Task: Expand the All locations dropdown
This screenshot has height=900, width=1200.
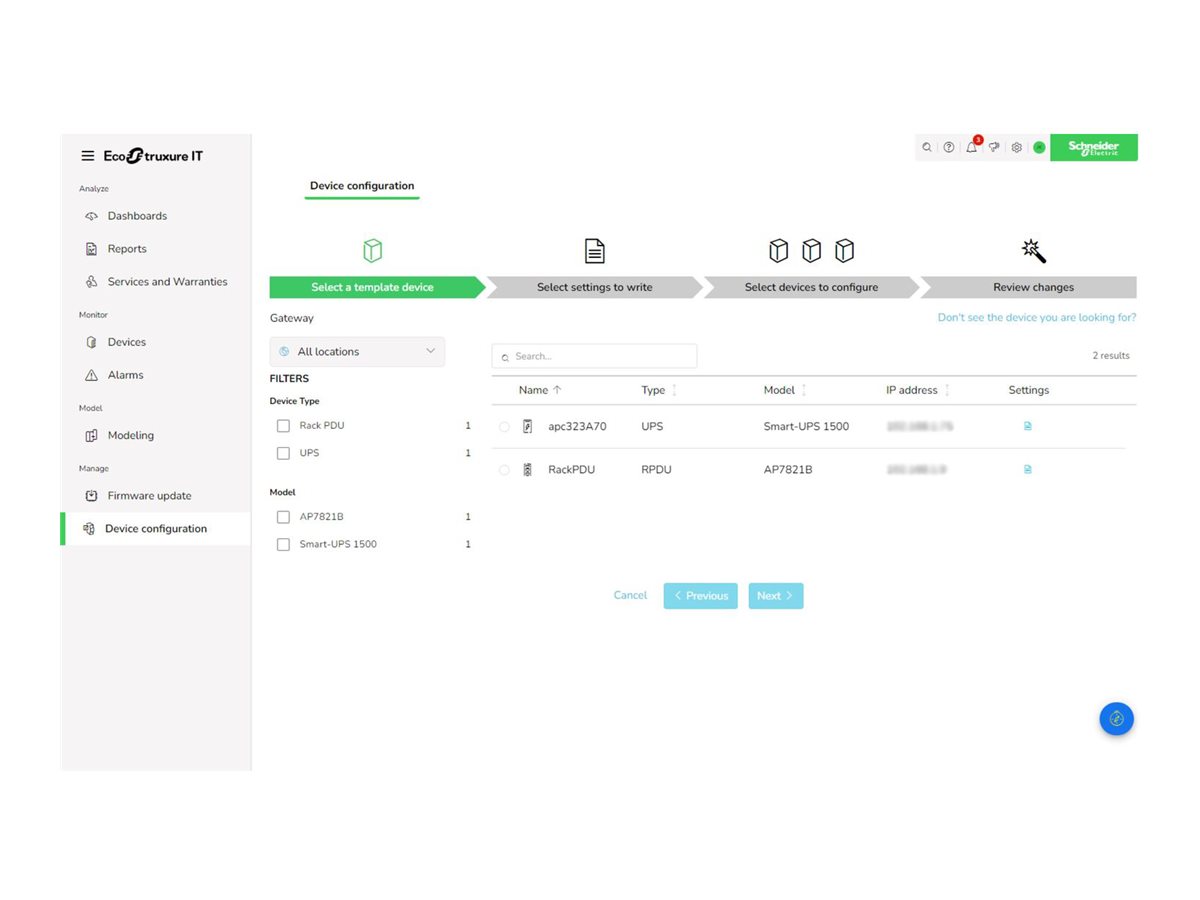Action: [357, 352]
